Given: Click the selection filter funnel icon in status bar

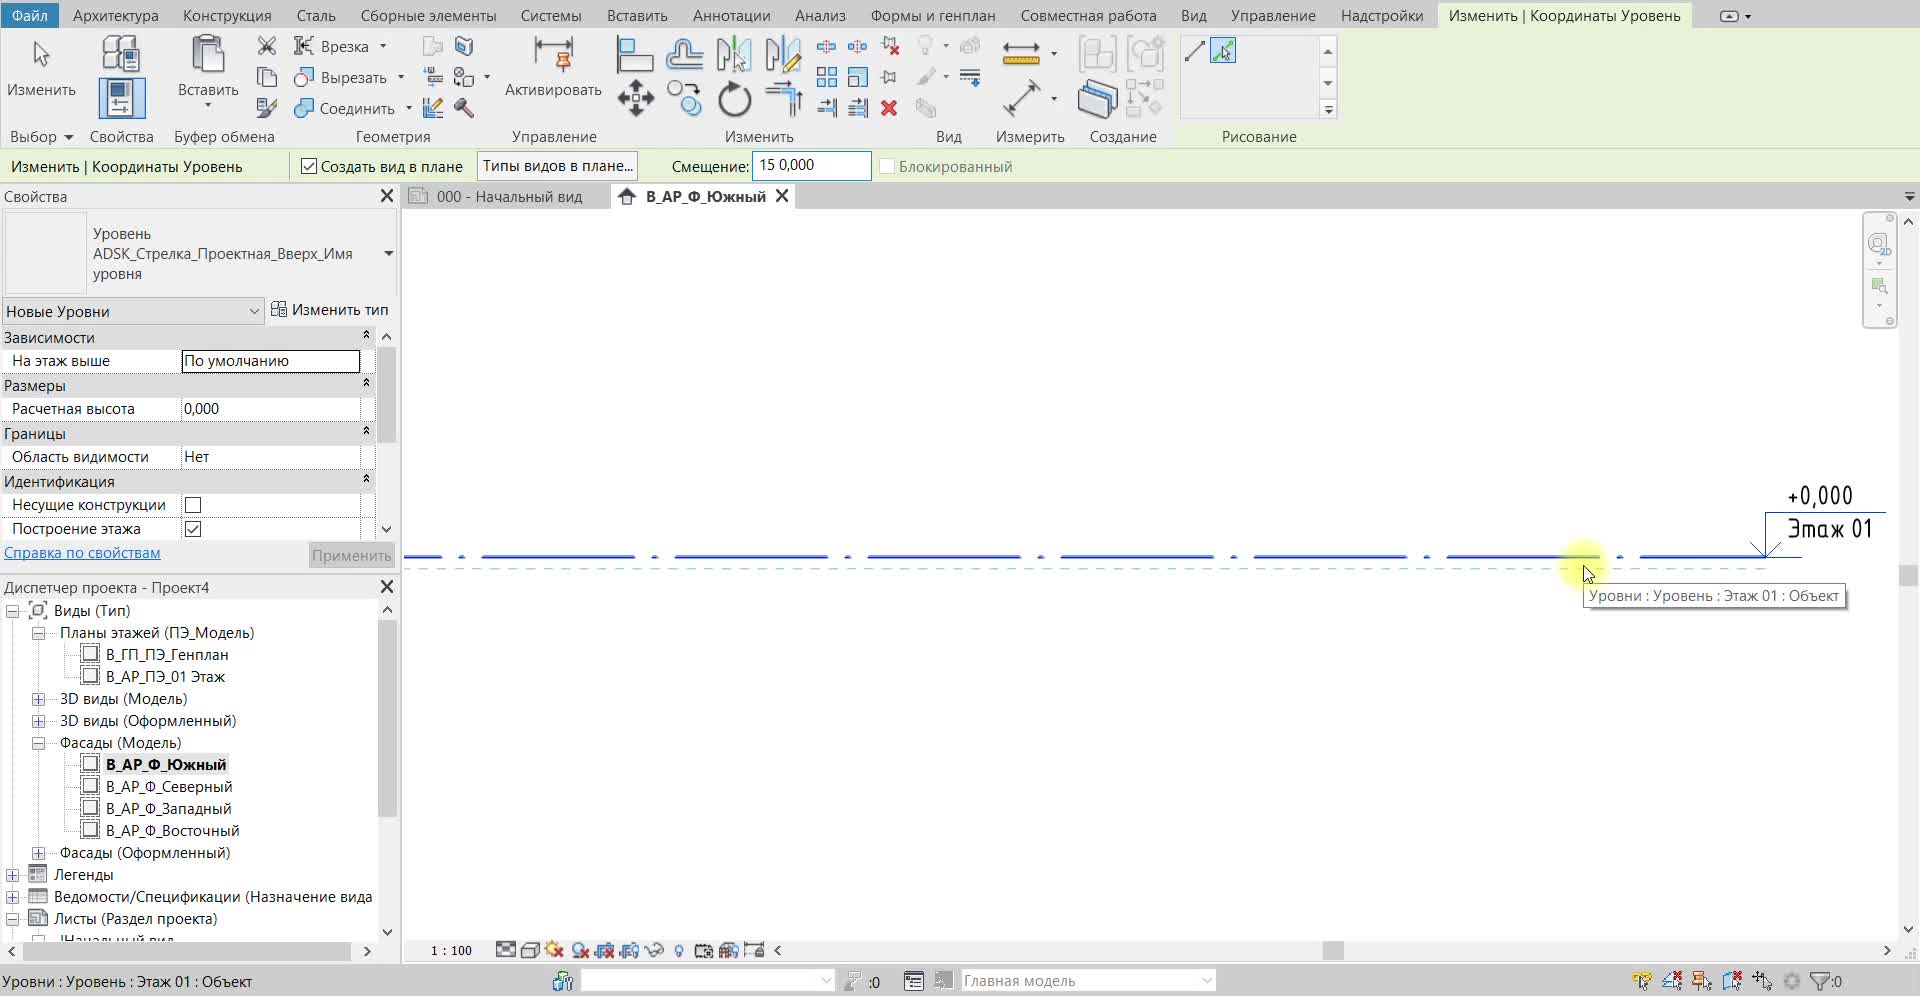Looking at the screenshot, I should point(1820,981).
